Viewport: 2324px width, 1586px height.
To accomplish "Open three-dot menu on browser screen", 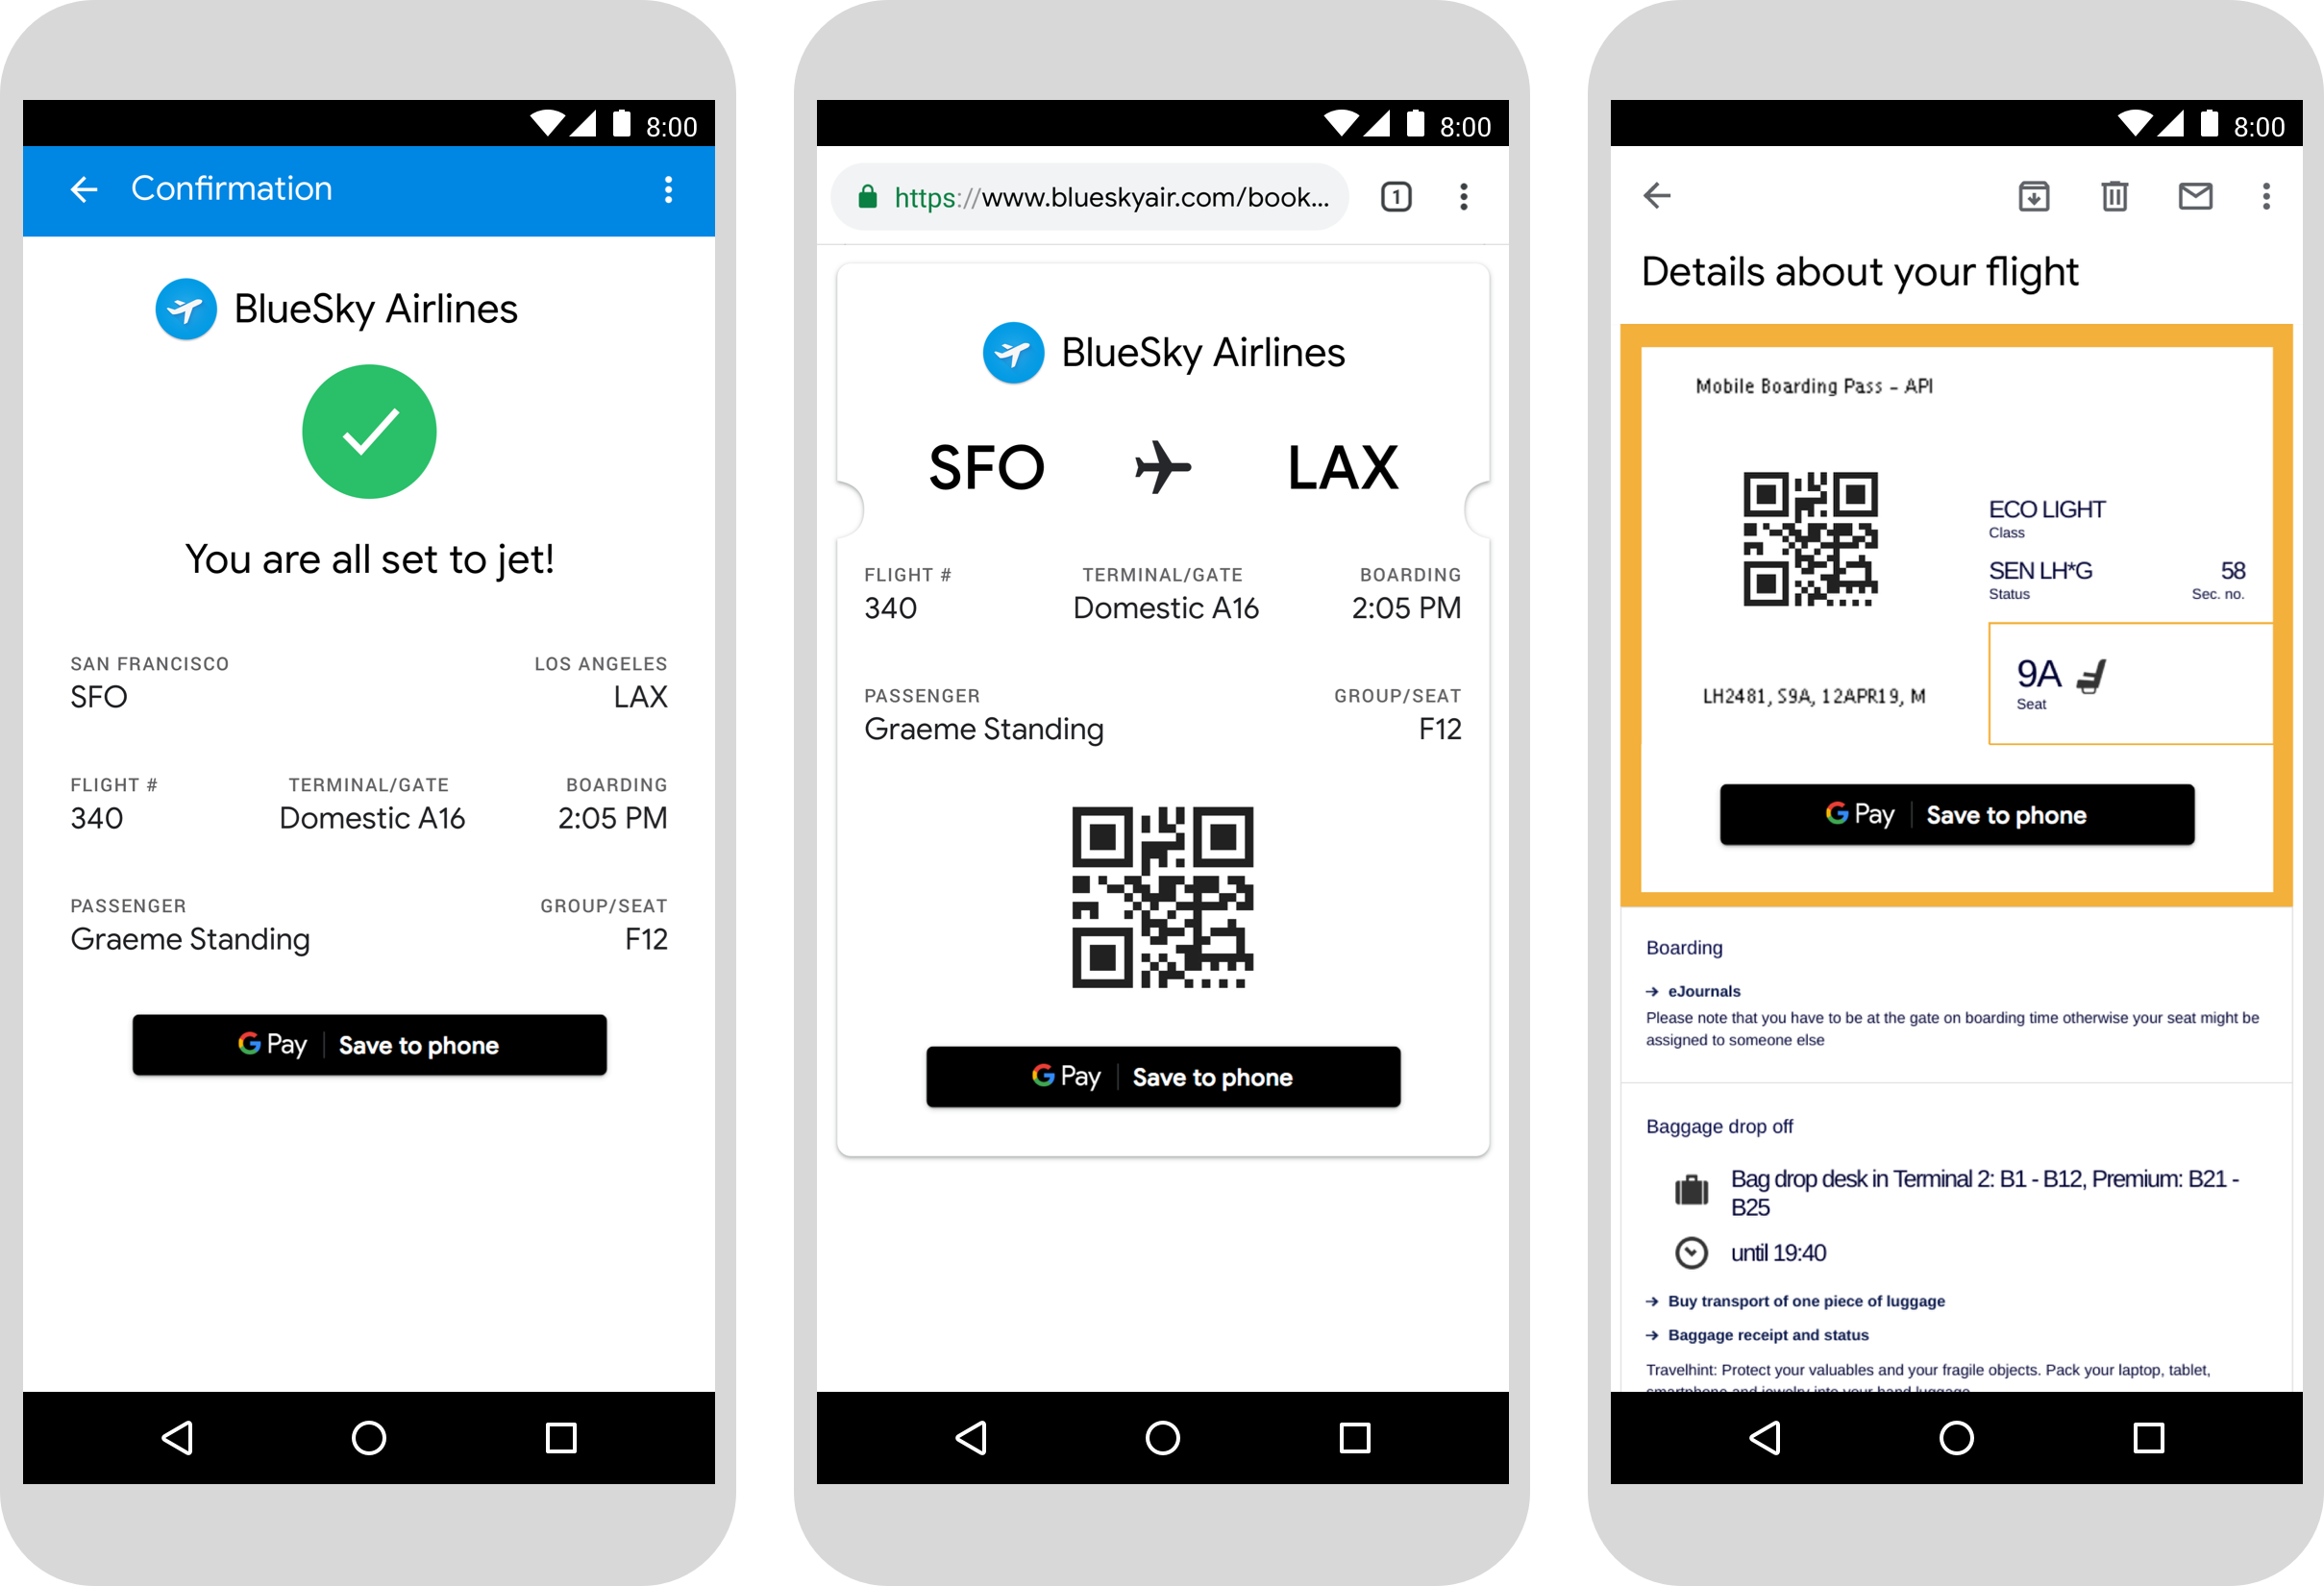I will pos(1462,200).
